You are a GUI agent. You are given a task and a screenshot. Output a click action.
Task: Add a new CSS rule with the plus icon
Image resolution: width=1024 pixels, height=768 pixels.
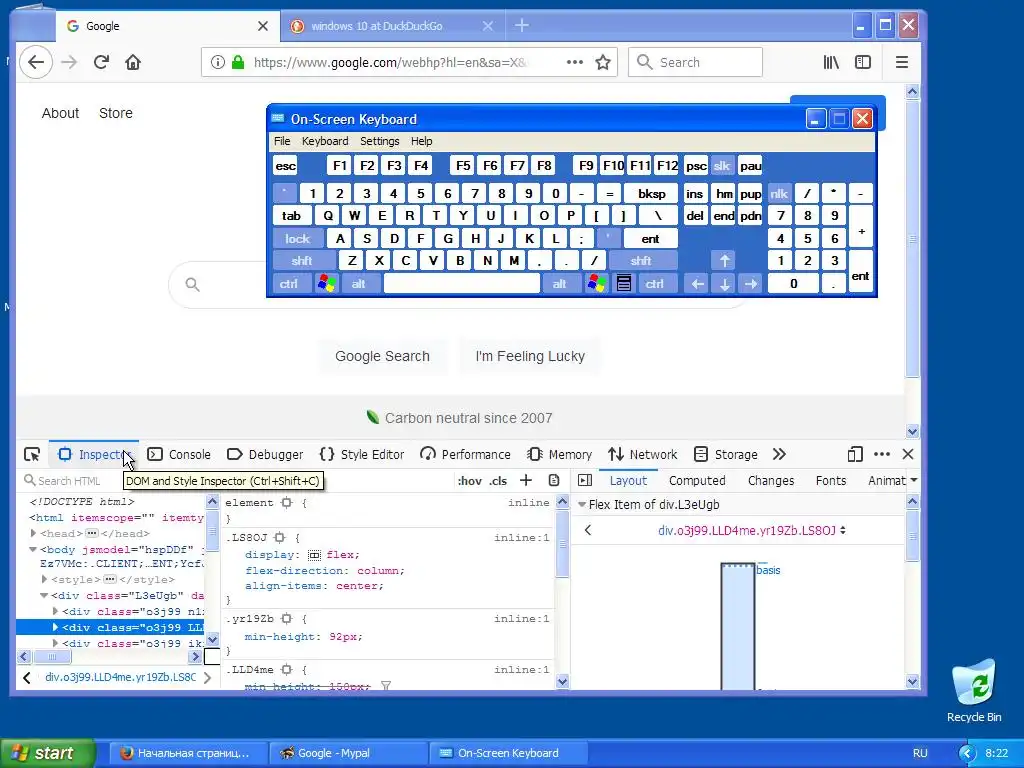pos(526,481)
